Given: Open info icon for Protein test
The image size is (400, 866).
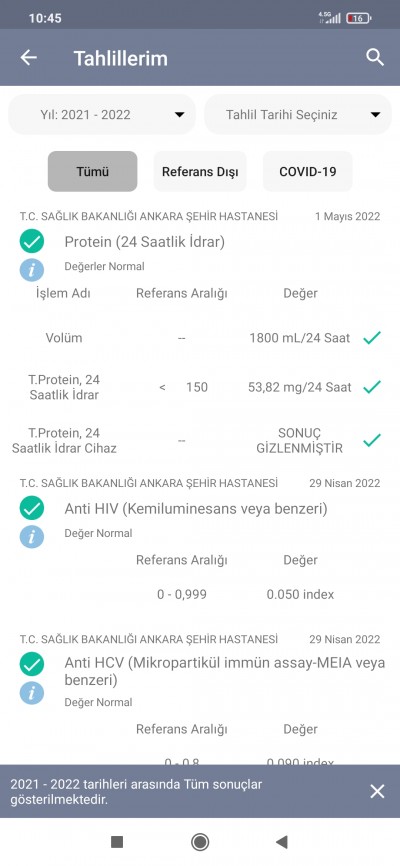Looking at the screenshot, I should pyautogui.click(x=32, y=270).
